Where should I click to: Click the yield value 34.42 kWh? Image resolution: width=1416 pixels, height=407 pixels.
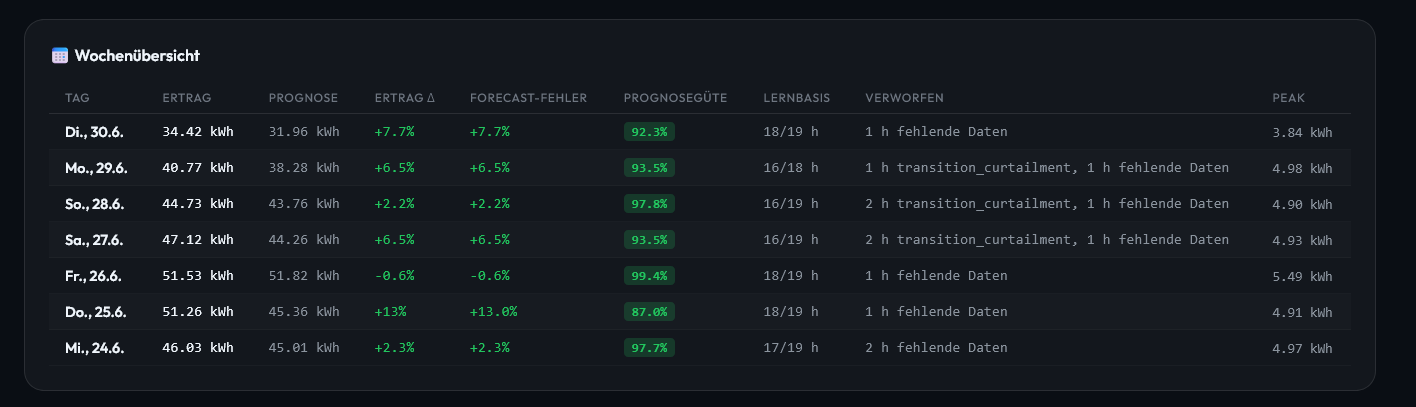click(x=198, y=132)
